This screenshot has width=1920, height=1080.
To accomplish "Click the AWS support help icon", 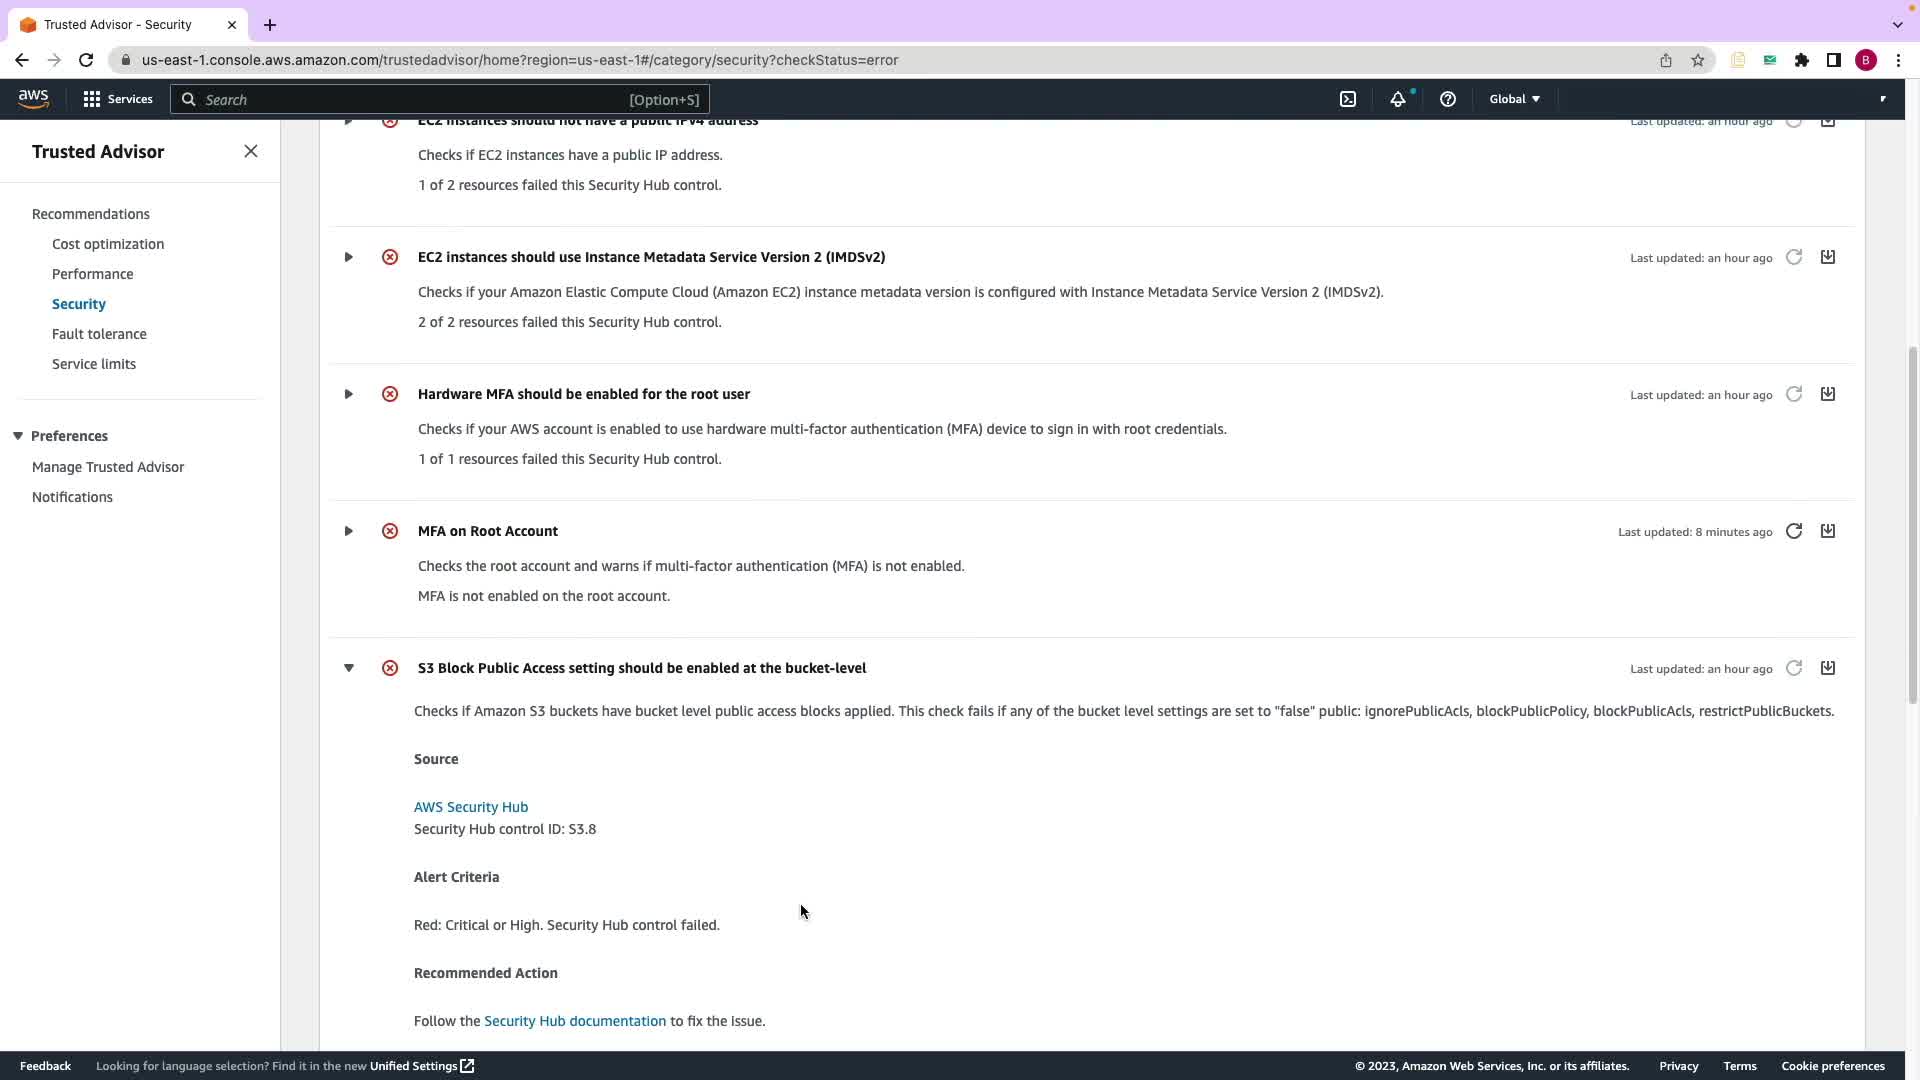I will coord(1447,99).
